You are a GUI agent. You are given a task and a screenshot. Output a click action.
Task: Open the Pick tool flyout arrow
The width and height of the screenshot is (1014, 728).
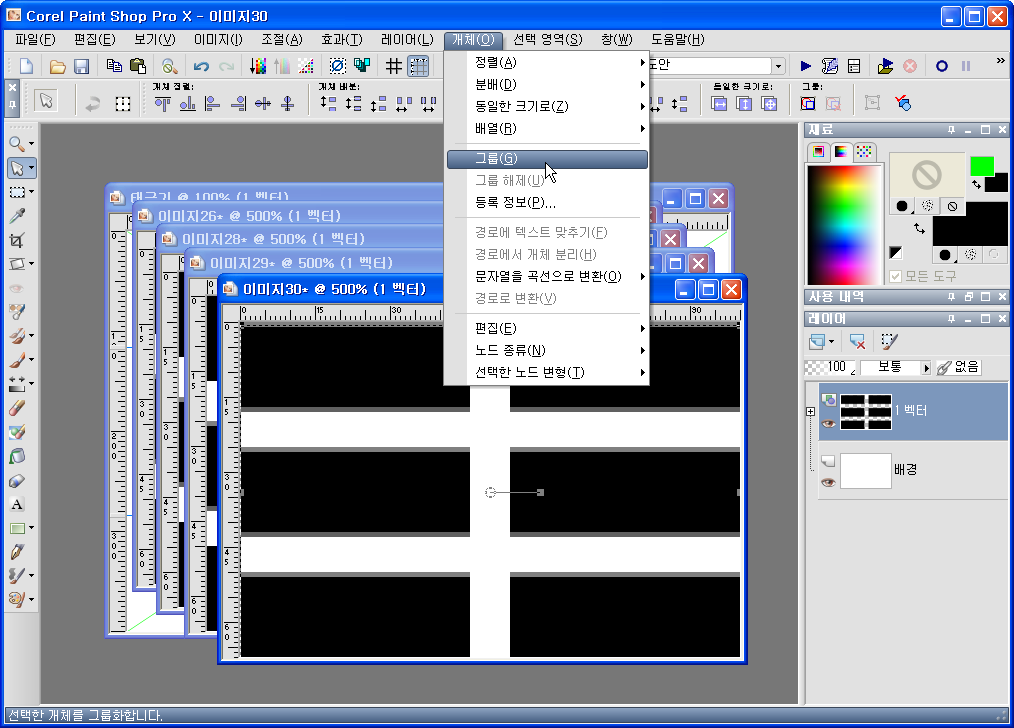click(31, 169)
